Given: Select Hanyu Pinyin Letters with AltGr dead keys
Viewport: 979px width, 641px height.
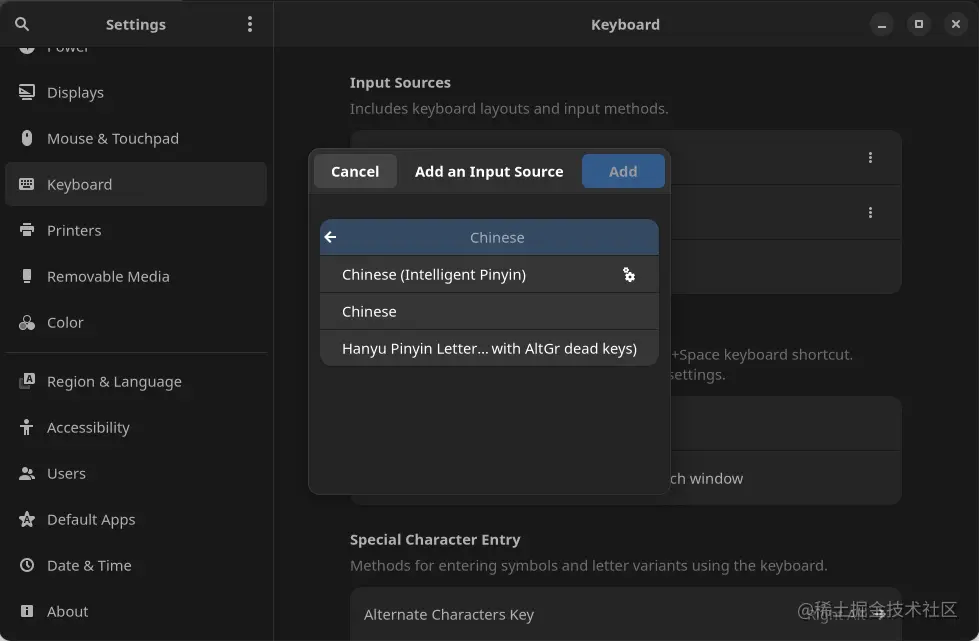Looking at the screenshot, I should [x=489, y=348].
